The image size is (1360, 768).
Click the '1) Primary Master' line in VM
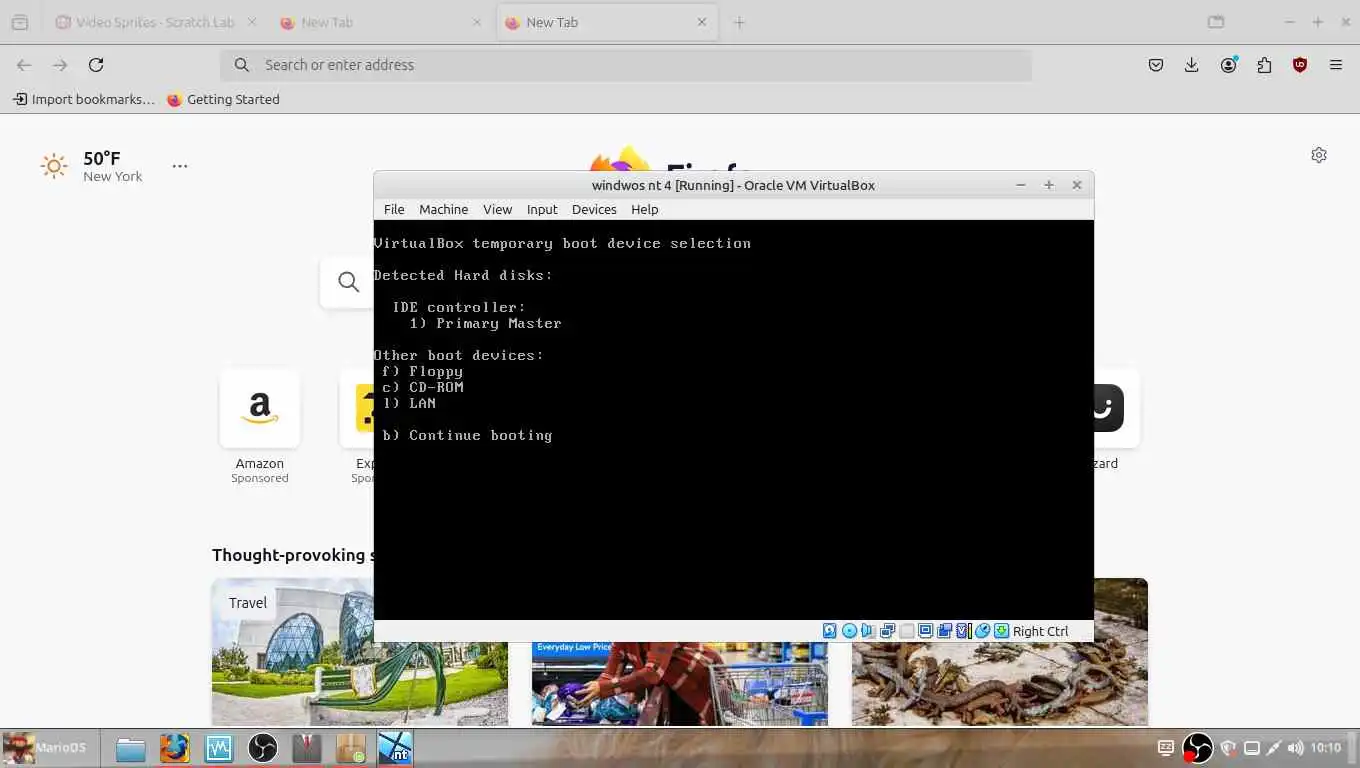(x=485, y=323)
